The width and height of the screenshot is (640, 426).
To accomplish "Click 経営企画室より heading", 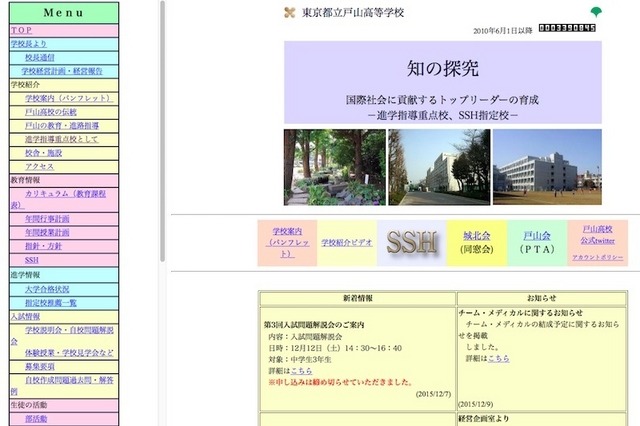I will (x=484, y=419).
